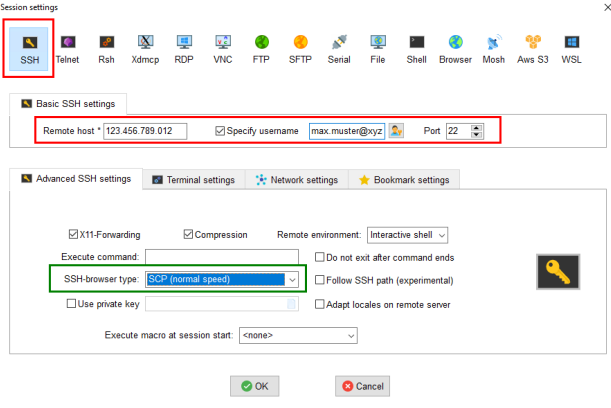
Task: Uncheck the Compression option
Action: [188, 234]
